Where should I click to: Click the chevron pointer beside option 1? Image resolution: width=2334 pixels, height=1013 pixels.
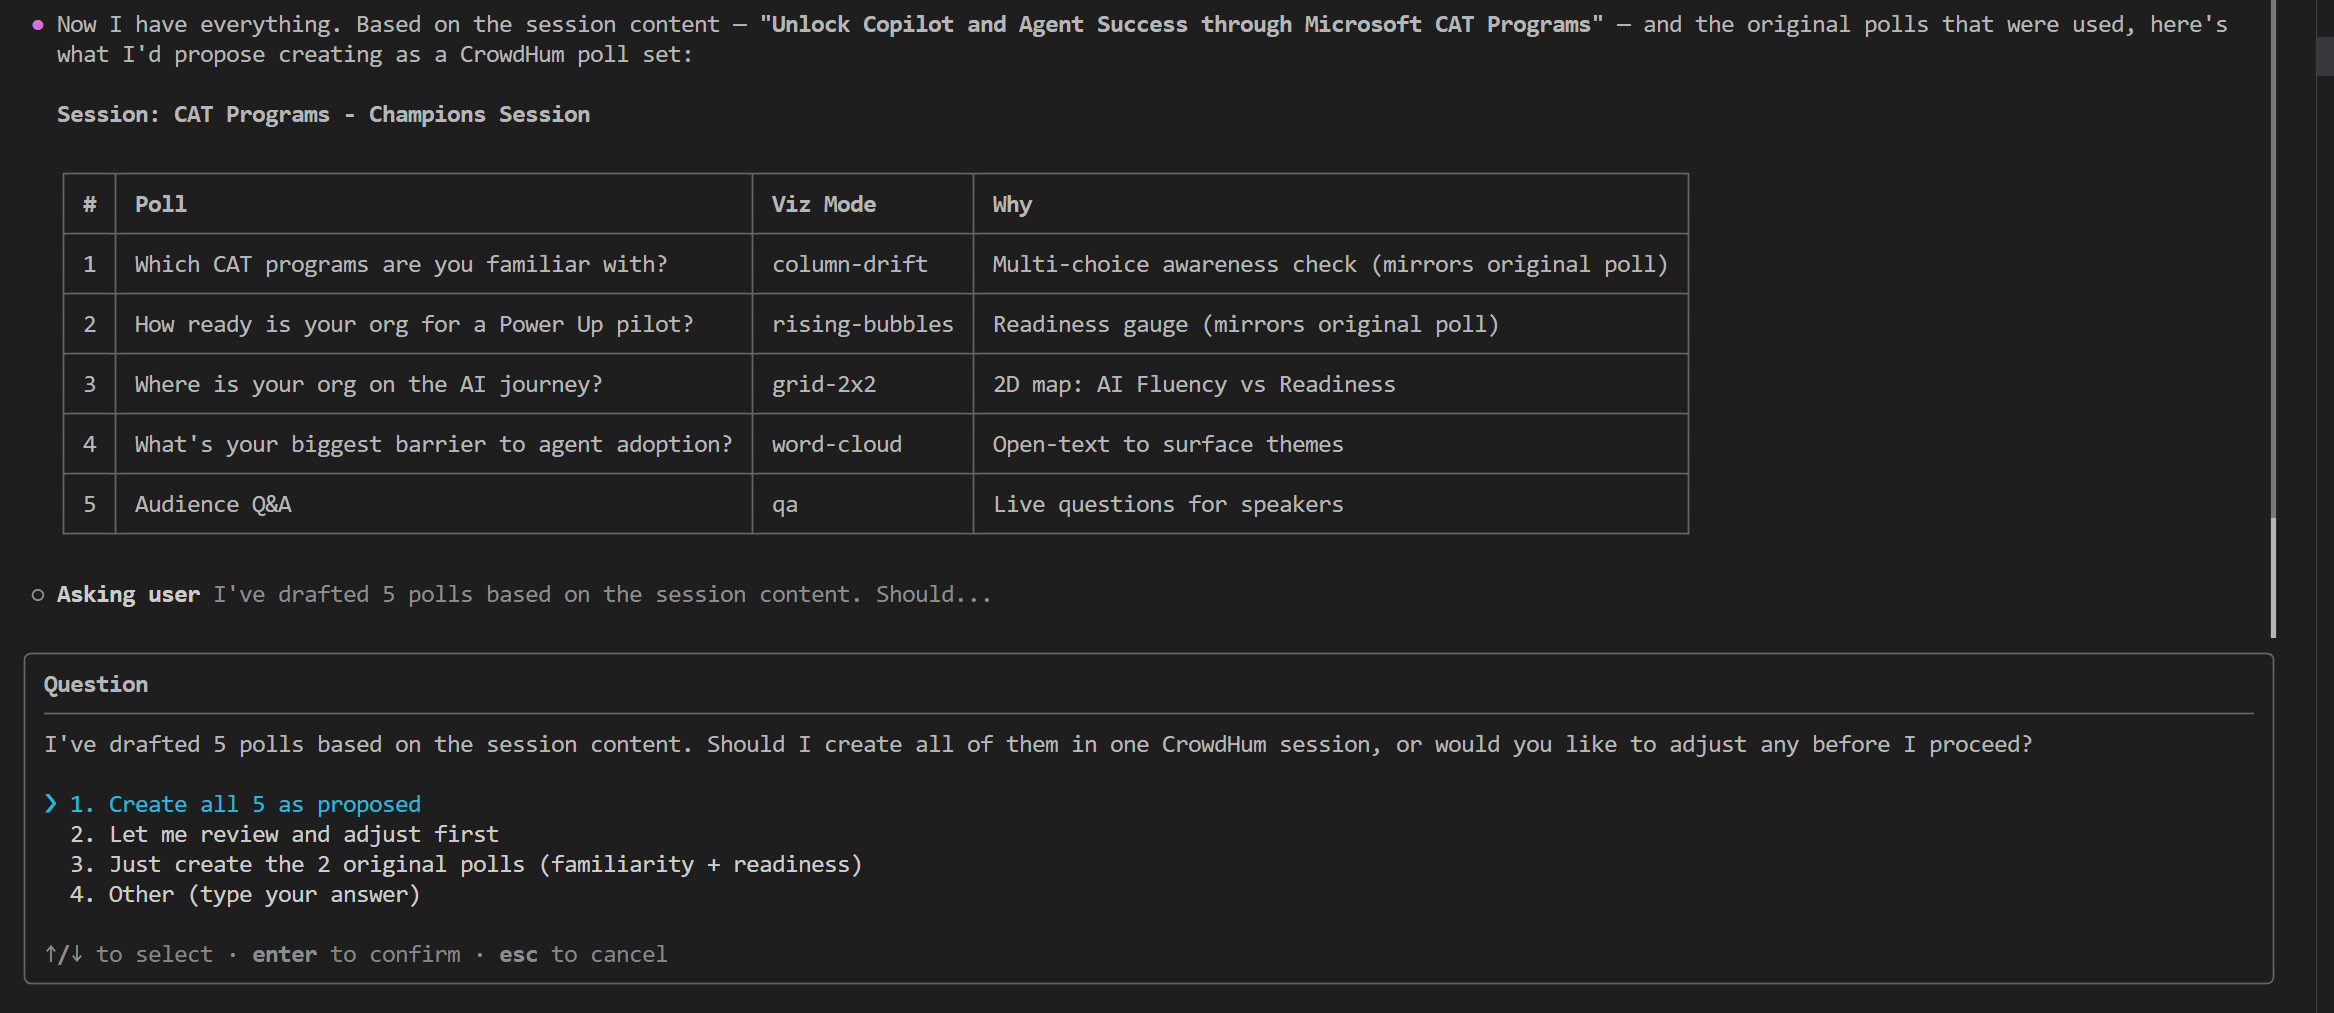point(51,803)
